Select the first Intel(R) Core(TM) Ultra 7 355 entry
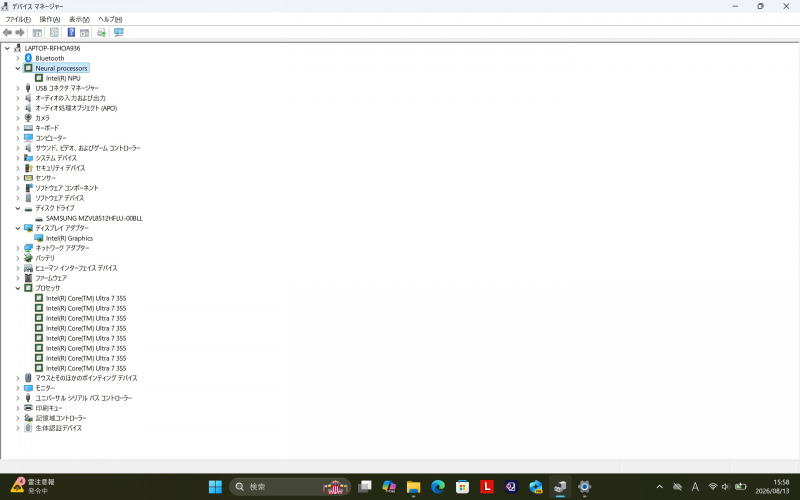This screenshot has width=800, height=500. (86, 298)
